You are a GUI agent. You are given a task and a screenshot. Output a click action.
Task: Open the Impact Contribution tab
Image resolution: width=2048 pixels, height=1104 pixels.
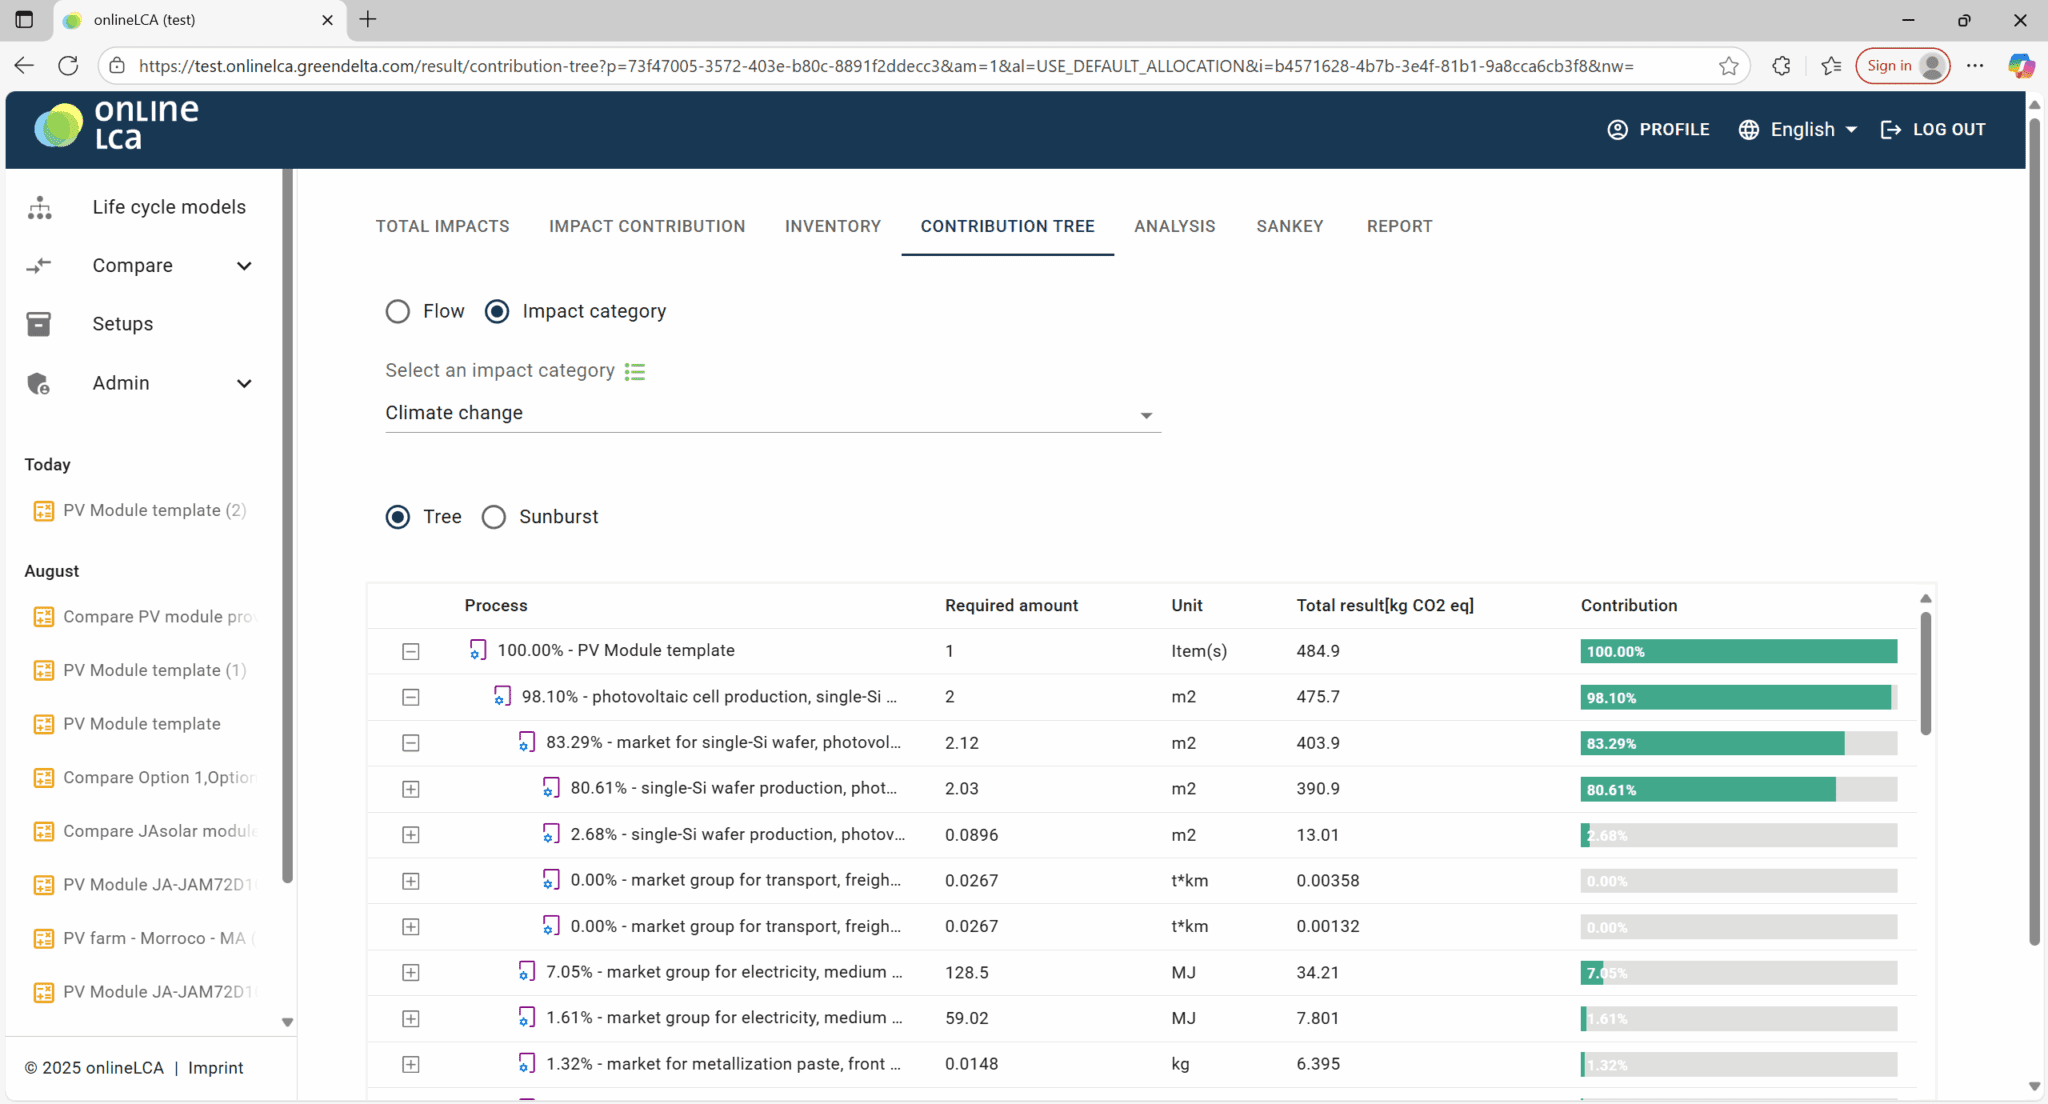[x=647, y=226]
